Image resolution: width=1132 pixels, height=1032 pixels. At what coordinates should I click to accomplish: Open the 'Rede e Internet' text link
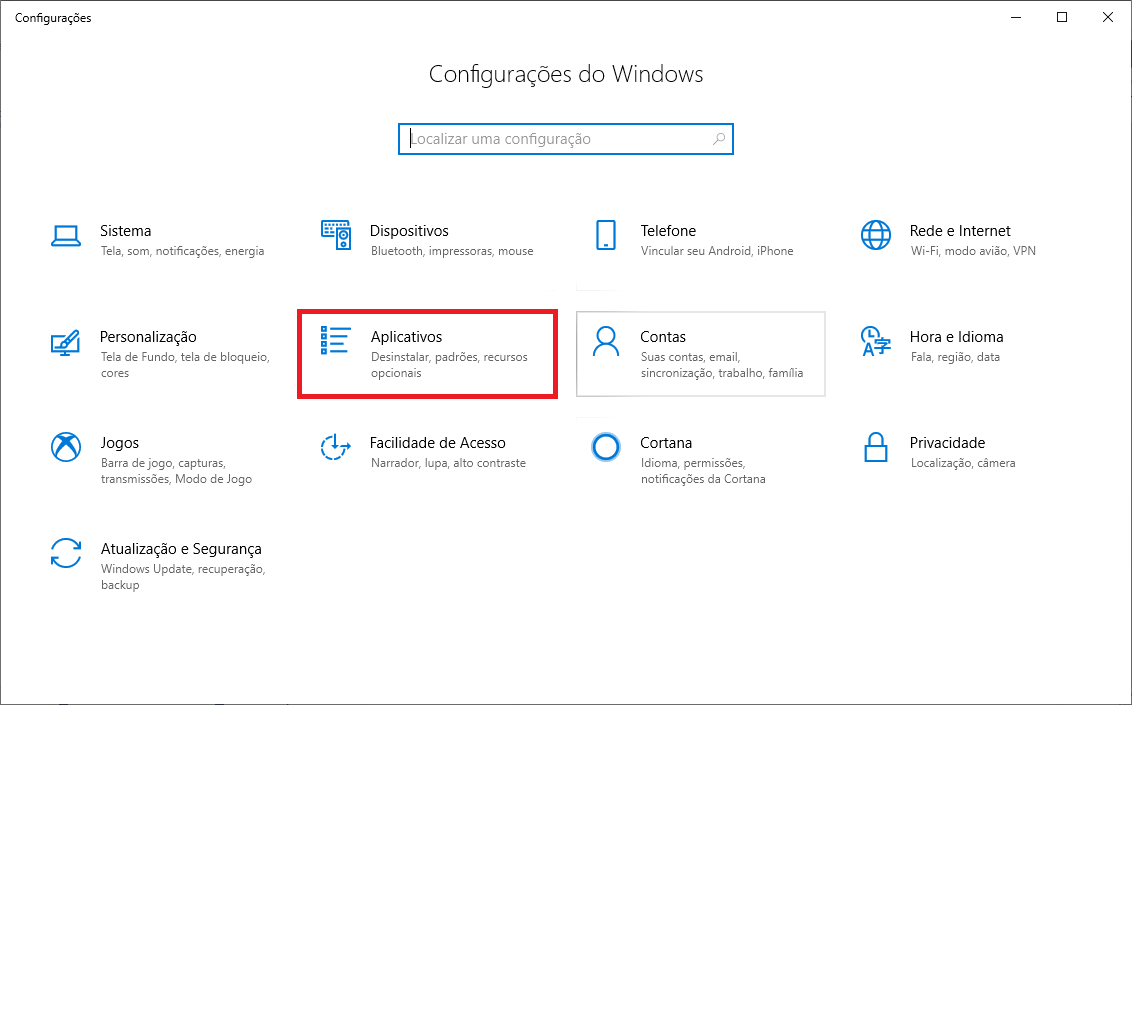pos(960,231)
